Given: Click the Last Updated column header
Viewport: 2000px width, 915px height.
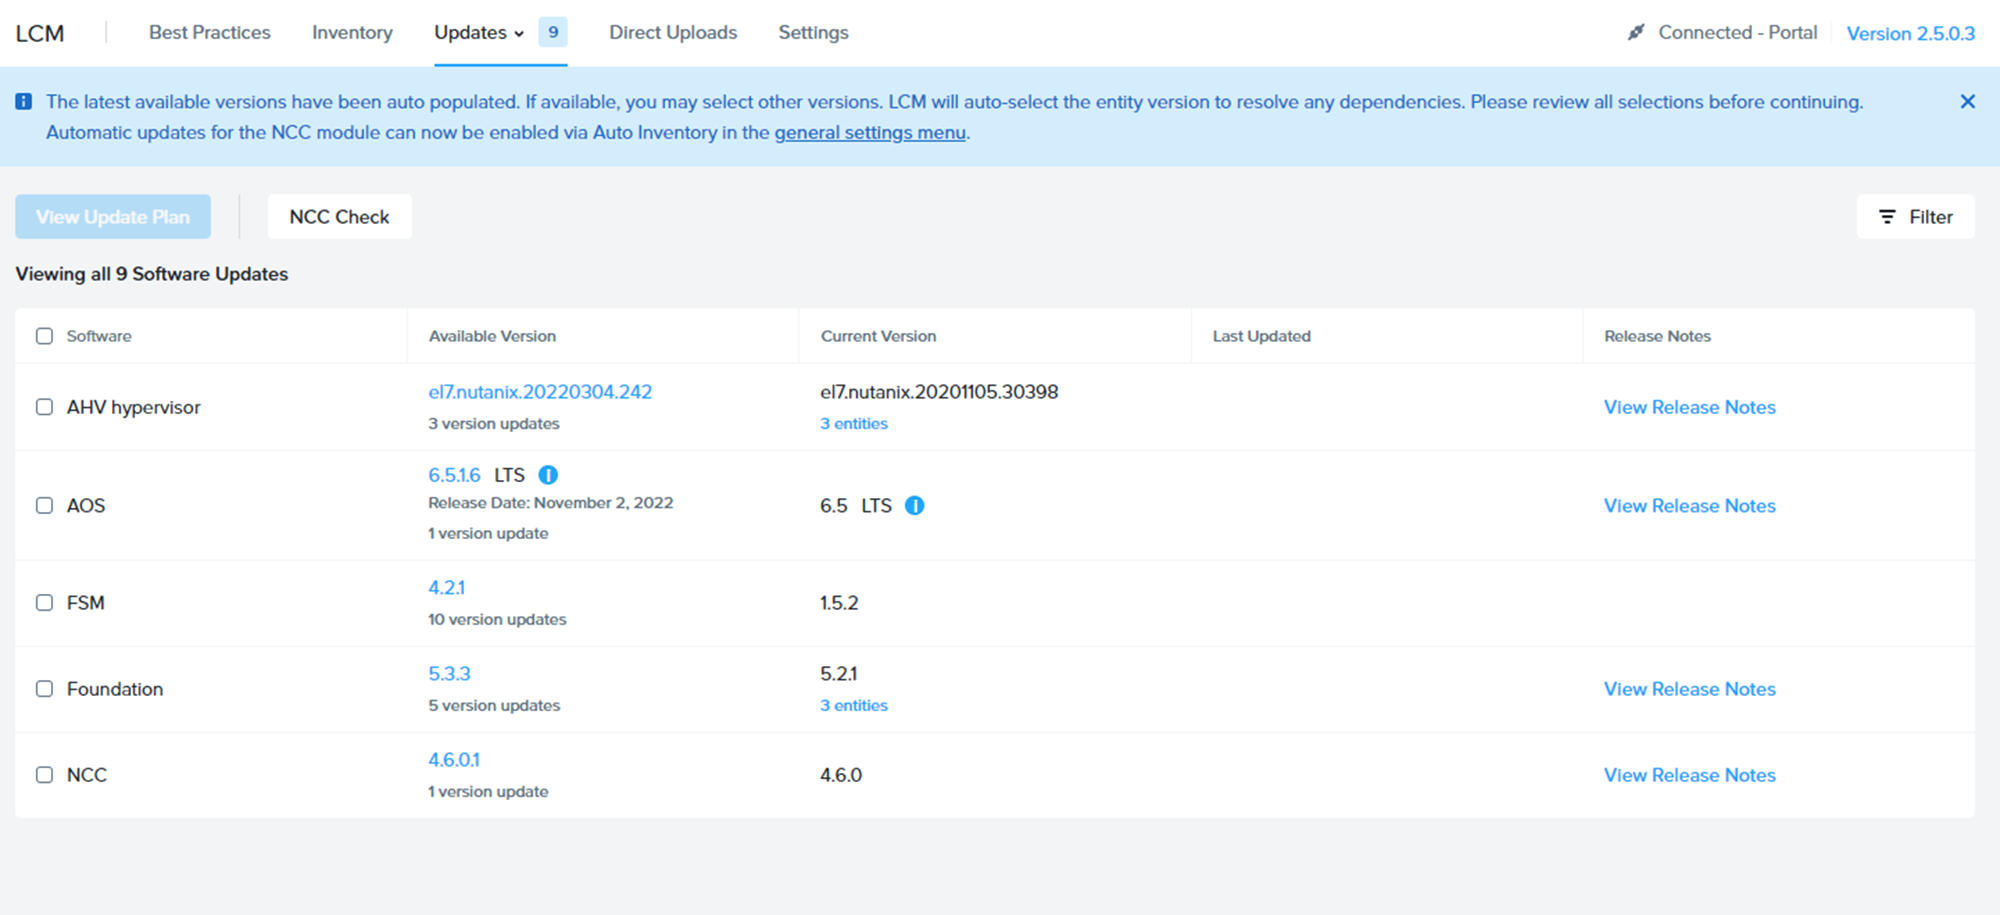Looking at the screenshot, I should [1261, 336].
